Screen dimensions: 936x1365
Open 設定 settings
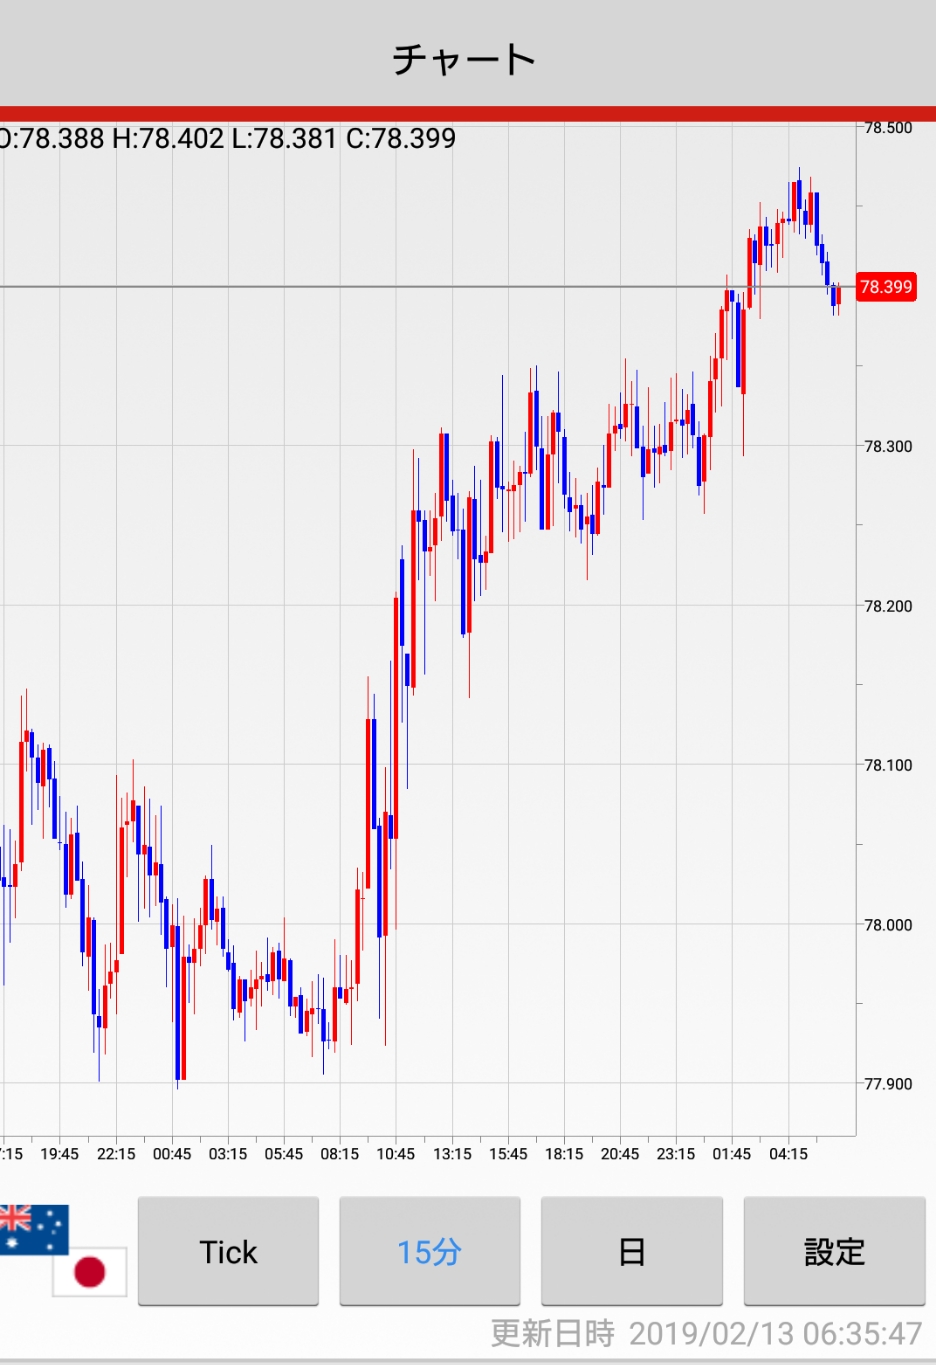pos(833,1251)
